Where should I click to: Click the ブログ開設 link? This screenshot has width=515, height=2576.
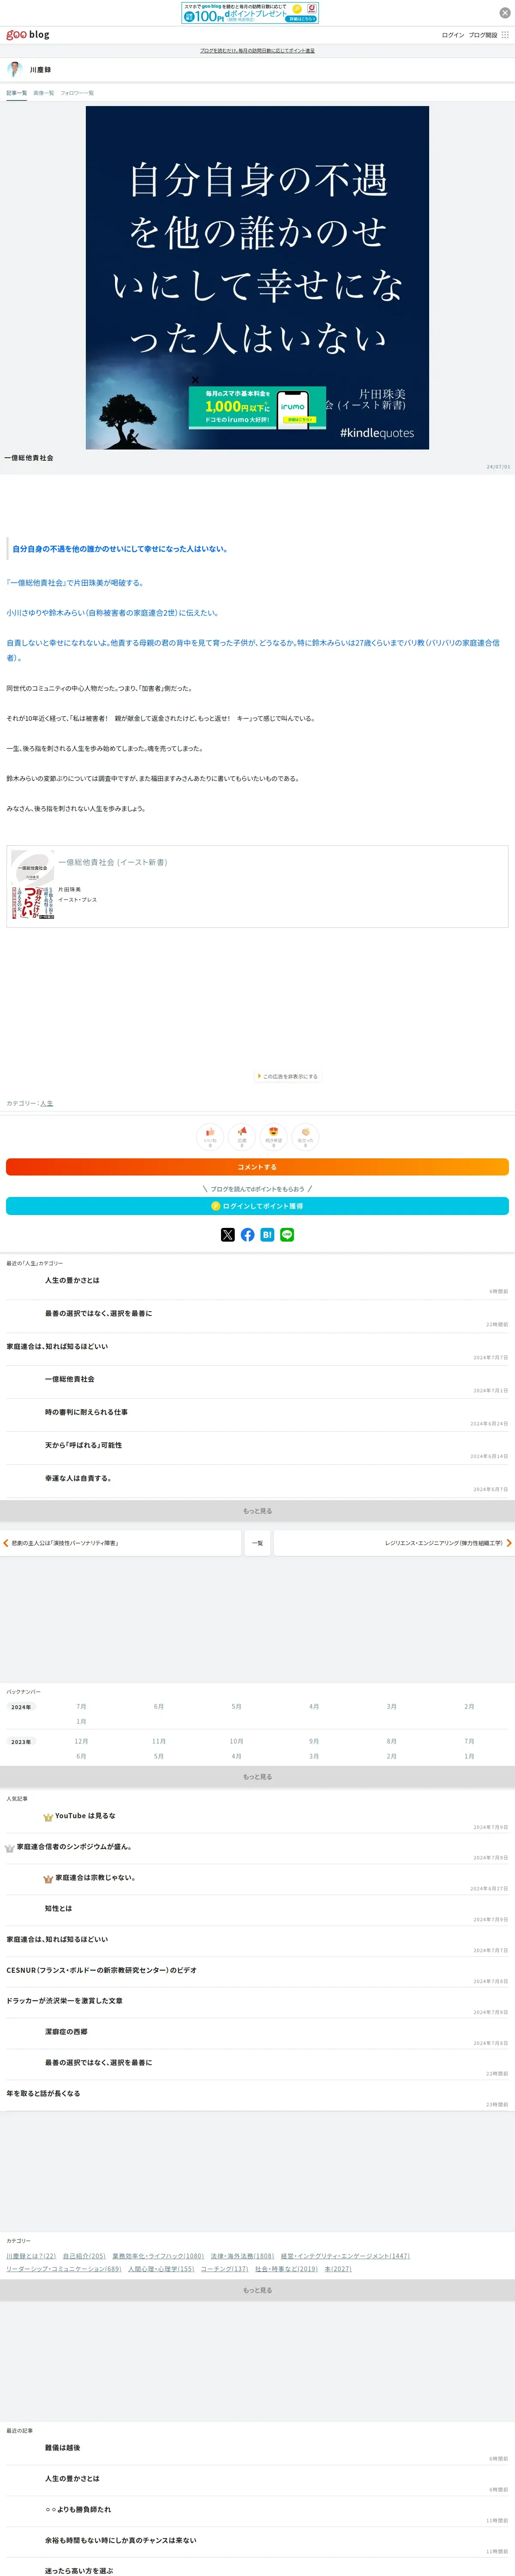tap(483, 35)
